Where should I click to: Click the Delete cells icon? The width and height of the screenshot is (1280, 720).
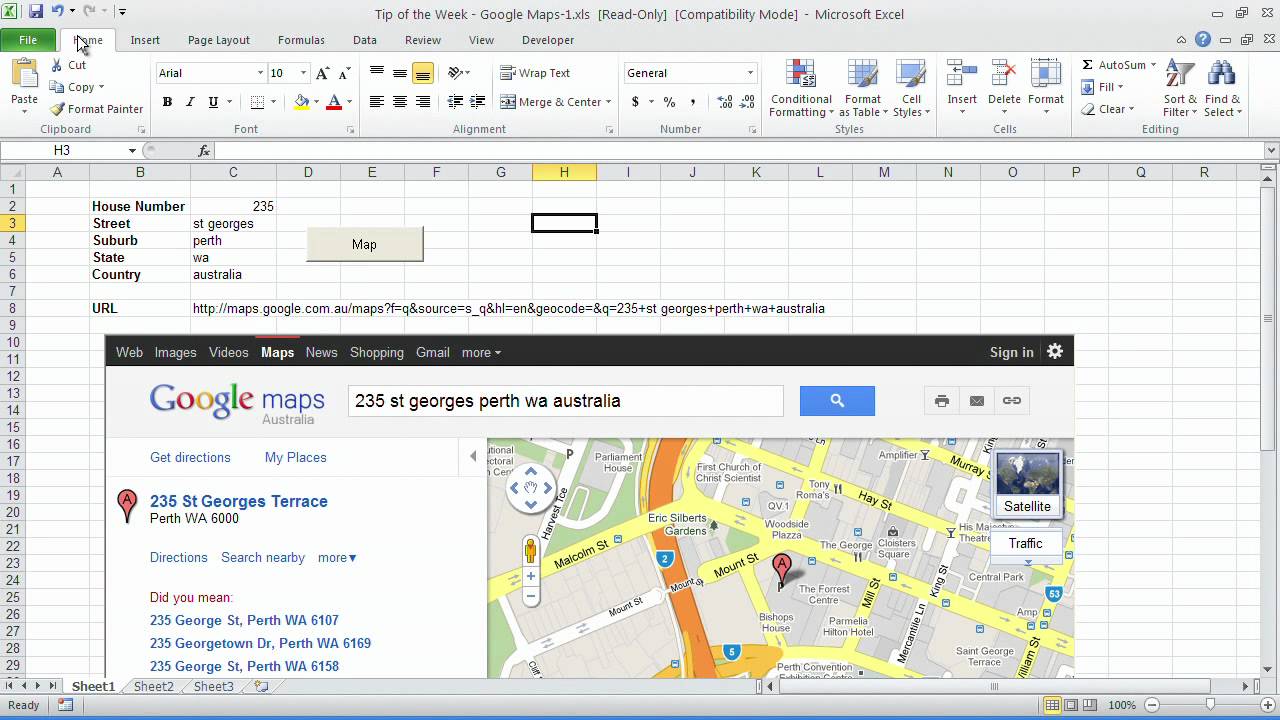[1003, 75]
